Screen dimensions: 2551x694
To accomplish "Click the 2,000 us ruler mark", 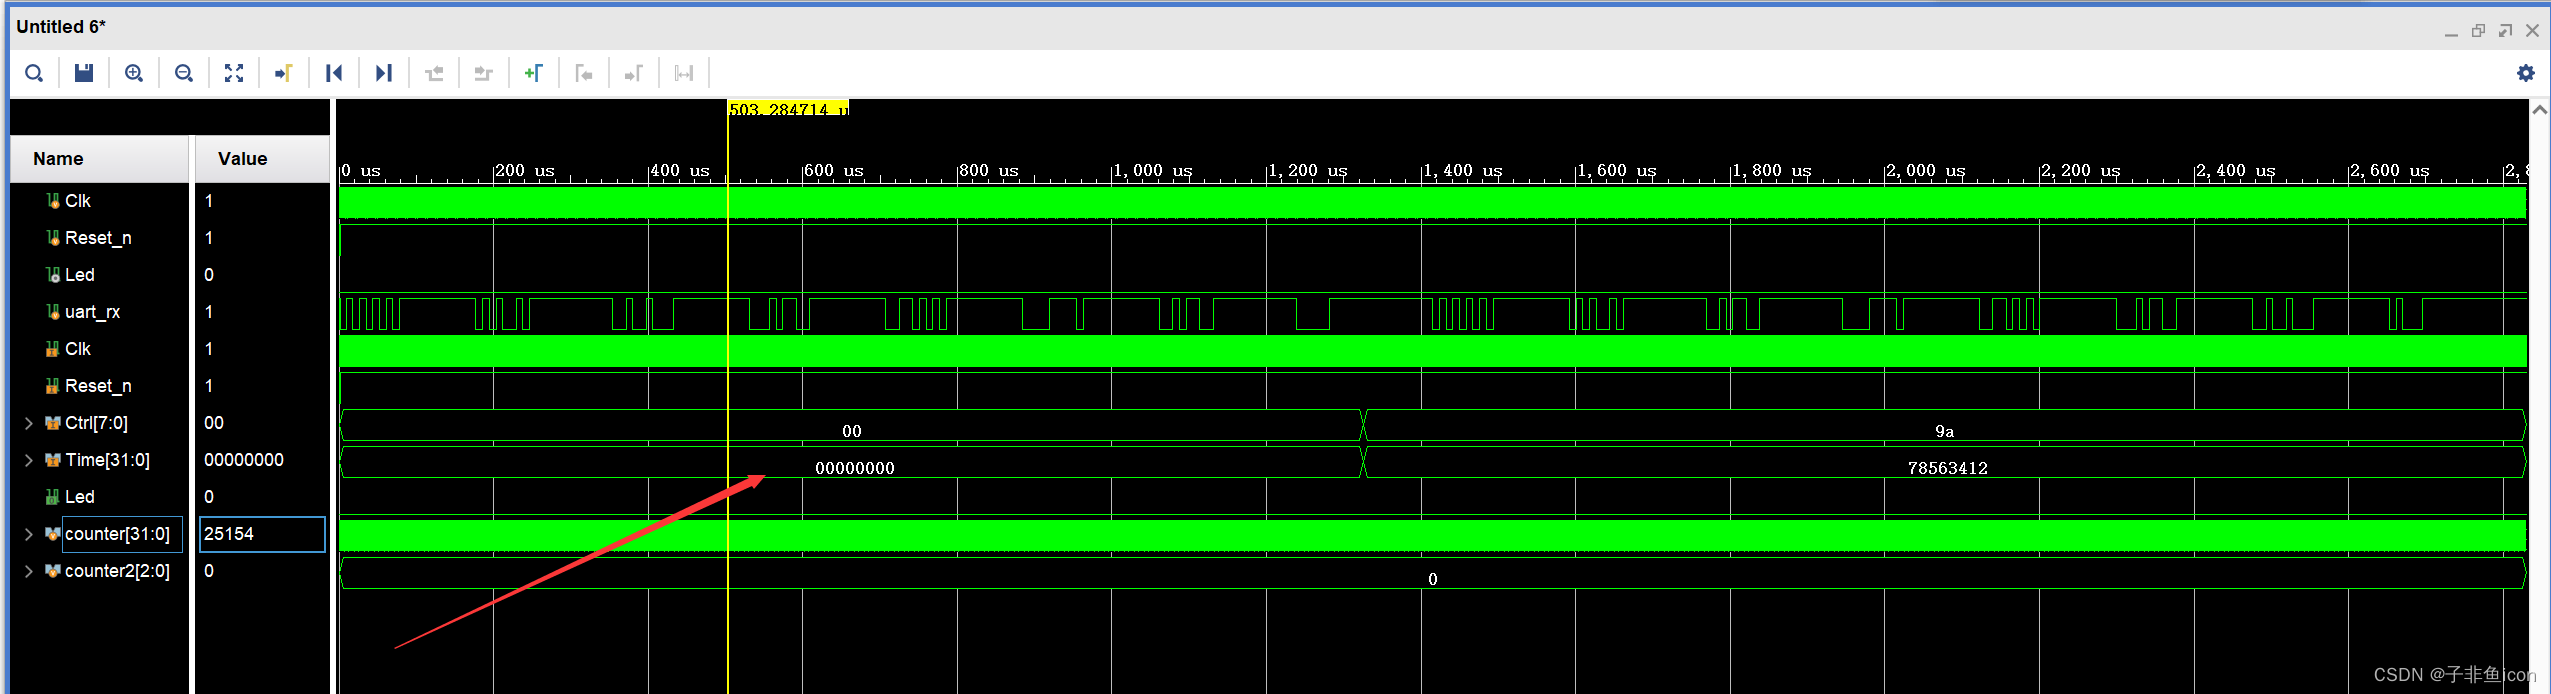I will pos(1926,171).
